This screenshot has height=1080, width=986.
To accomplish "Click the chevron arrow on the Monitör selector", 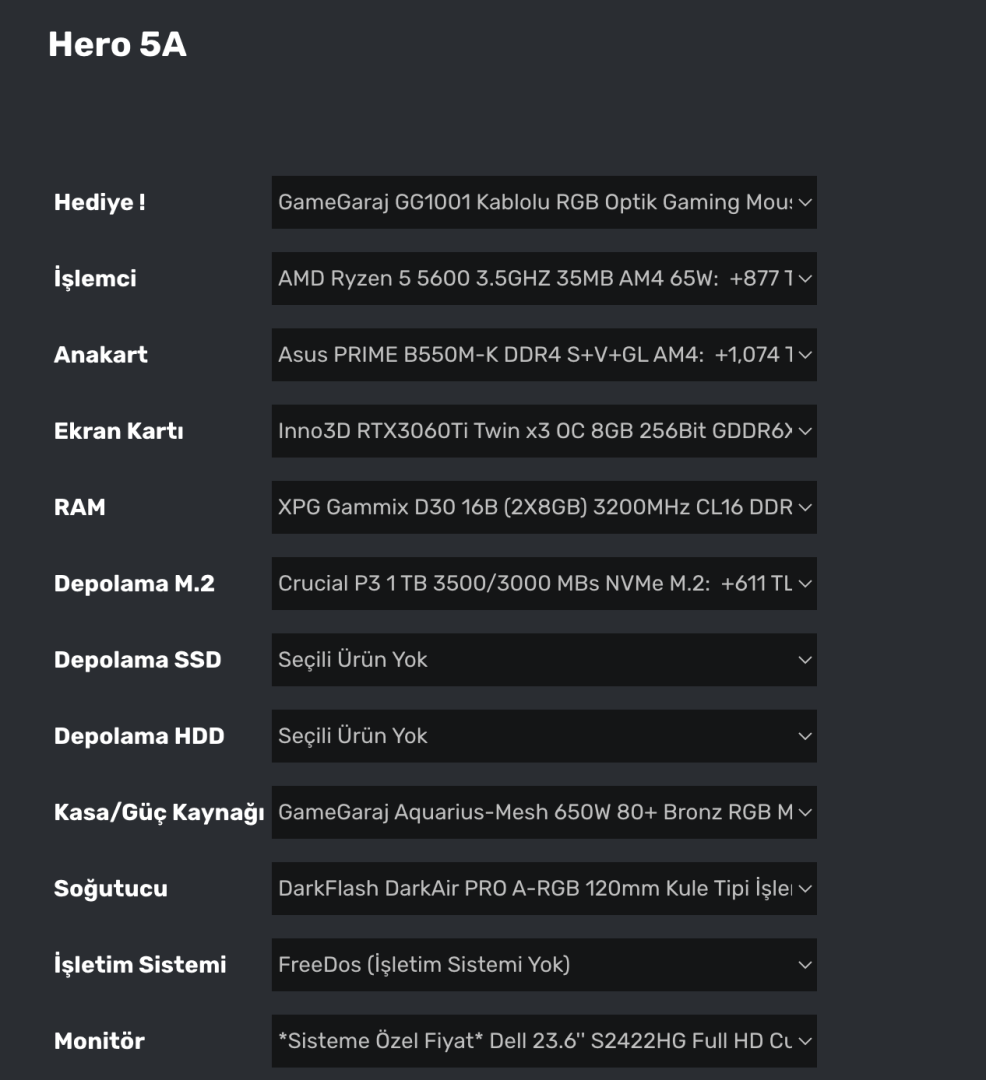I will pos(805,1041).
